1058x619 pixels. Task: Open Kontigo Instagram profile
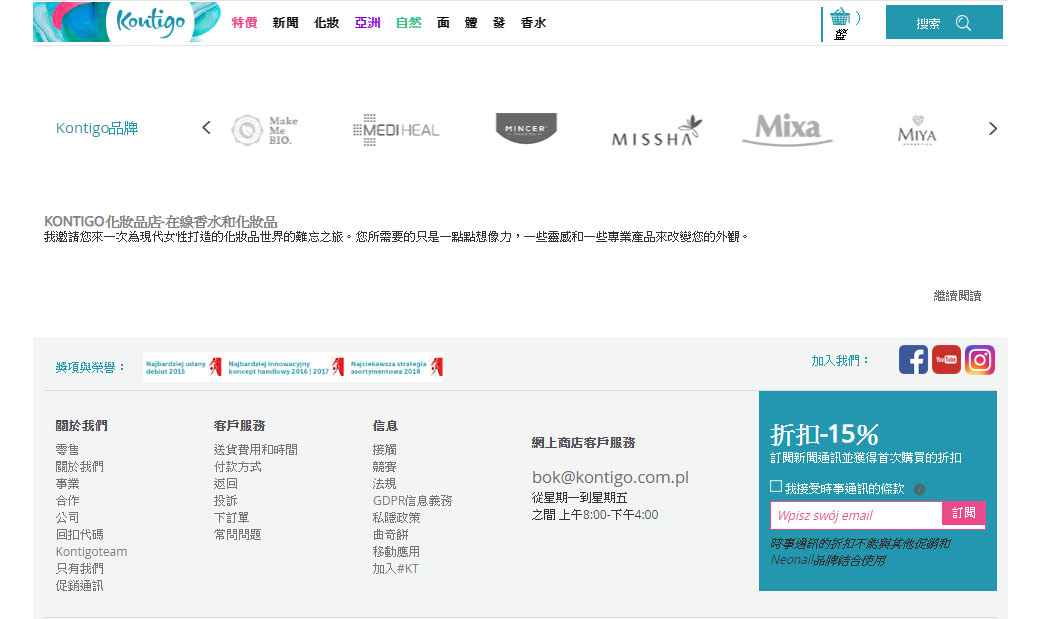tap(980, 360)
